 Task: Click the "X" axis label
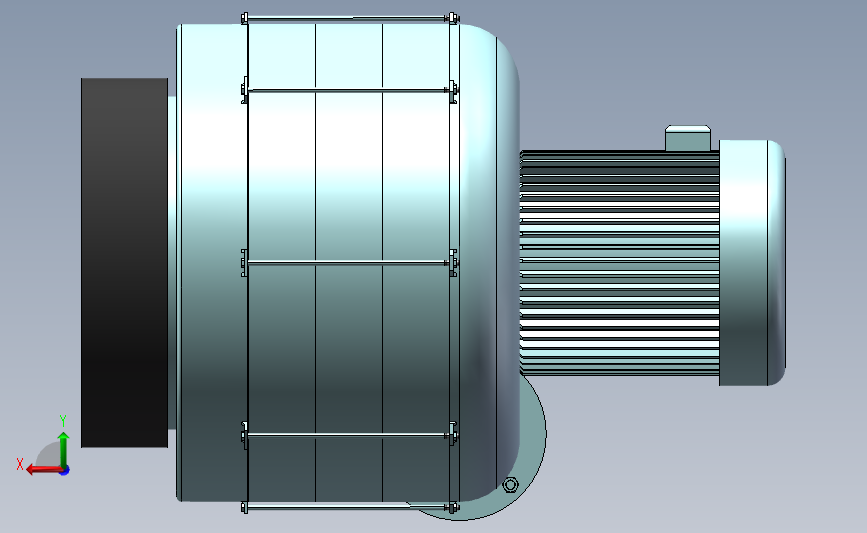(x=20, y=464)
